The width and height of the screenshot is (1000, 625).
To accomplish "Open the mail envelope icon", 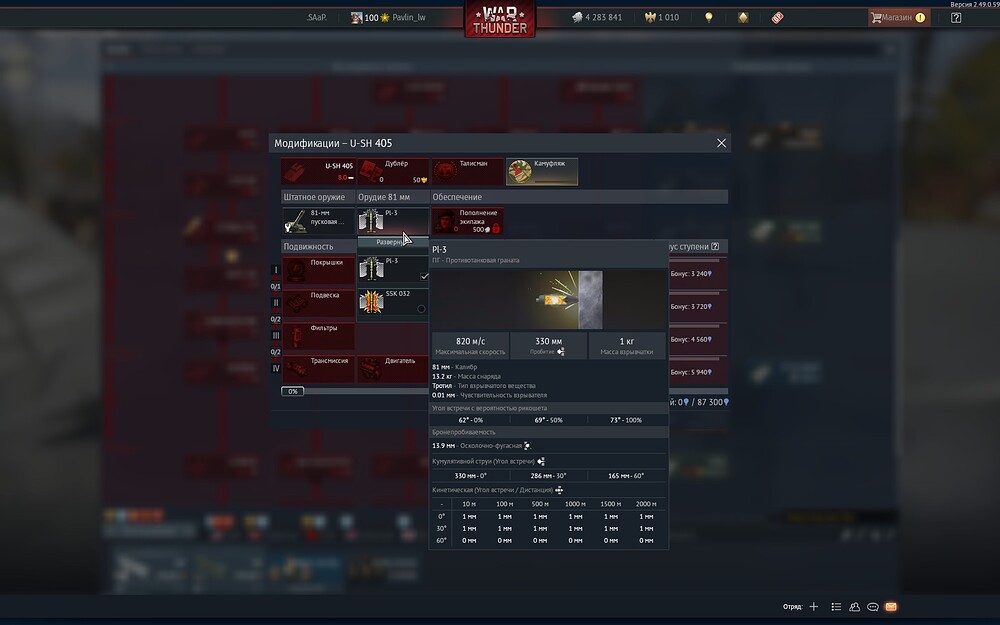I will pyautogui.click(x=891, y=607).
